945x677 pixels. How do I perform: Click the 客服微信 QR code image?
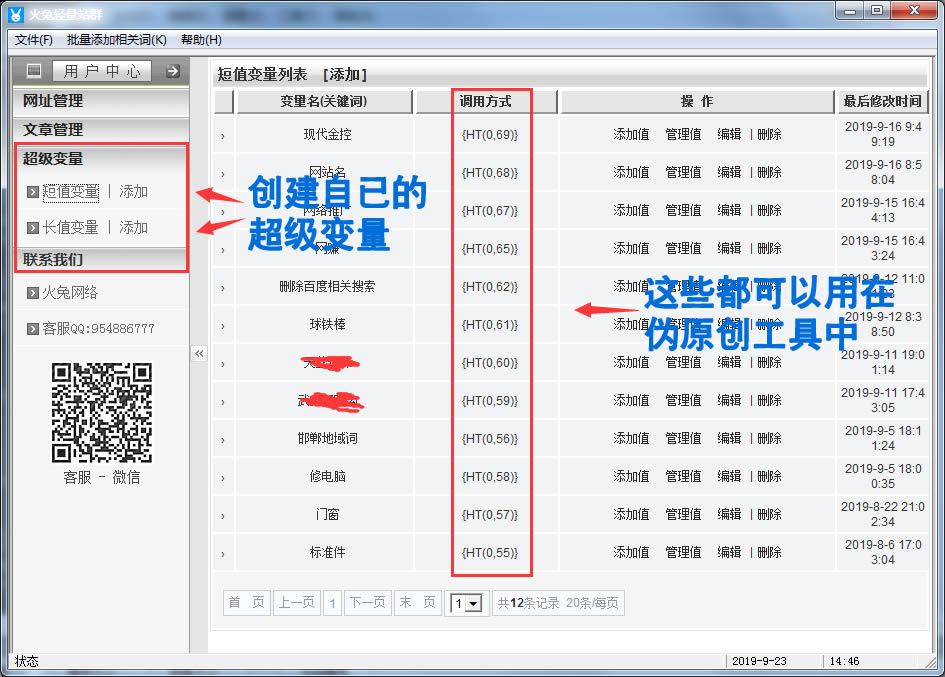point(101,412)
